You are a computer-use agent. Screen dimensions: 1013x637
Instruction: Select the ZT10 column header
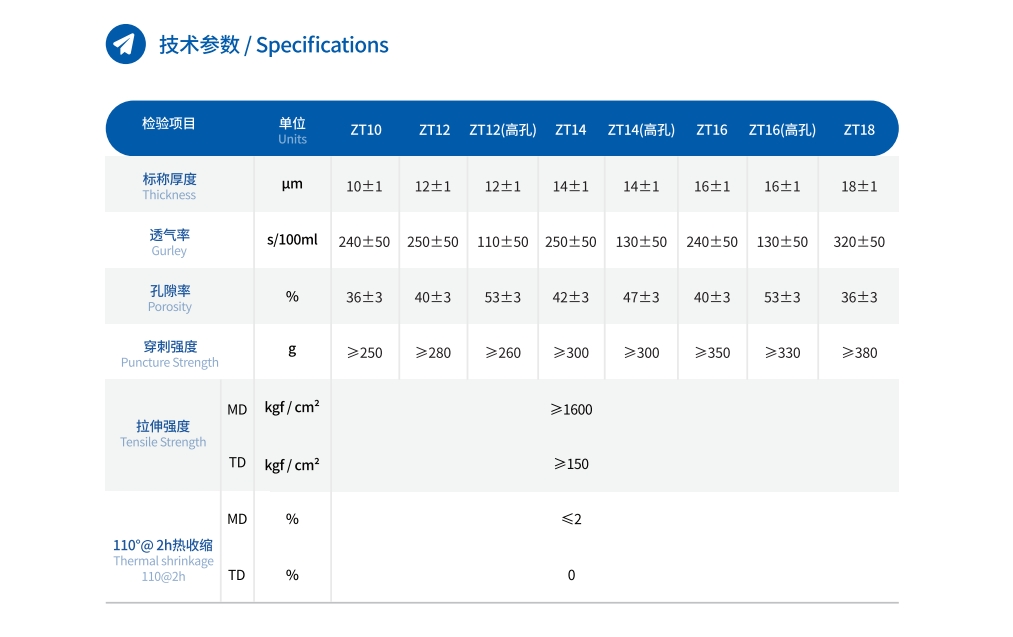tap(365, 130)
